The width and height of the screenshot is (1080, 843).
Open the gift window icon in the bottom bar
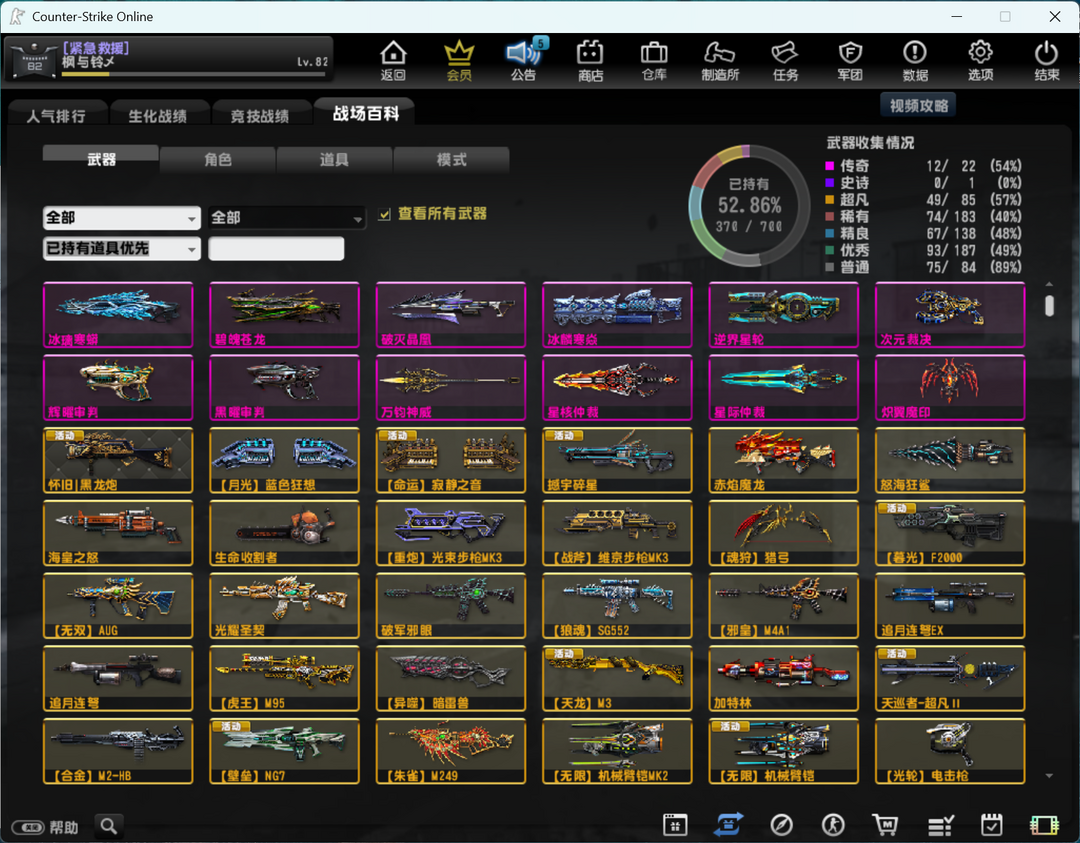coord(675,824)
